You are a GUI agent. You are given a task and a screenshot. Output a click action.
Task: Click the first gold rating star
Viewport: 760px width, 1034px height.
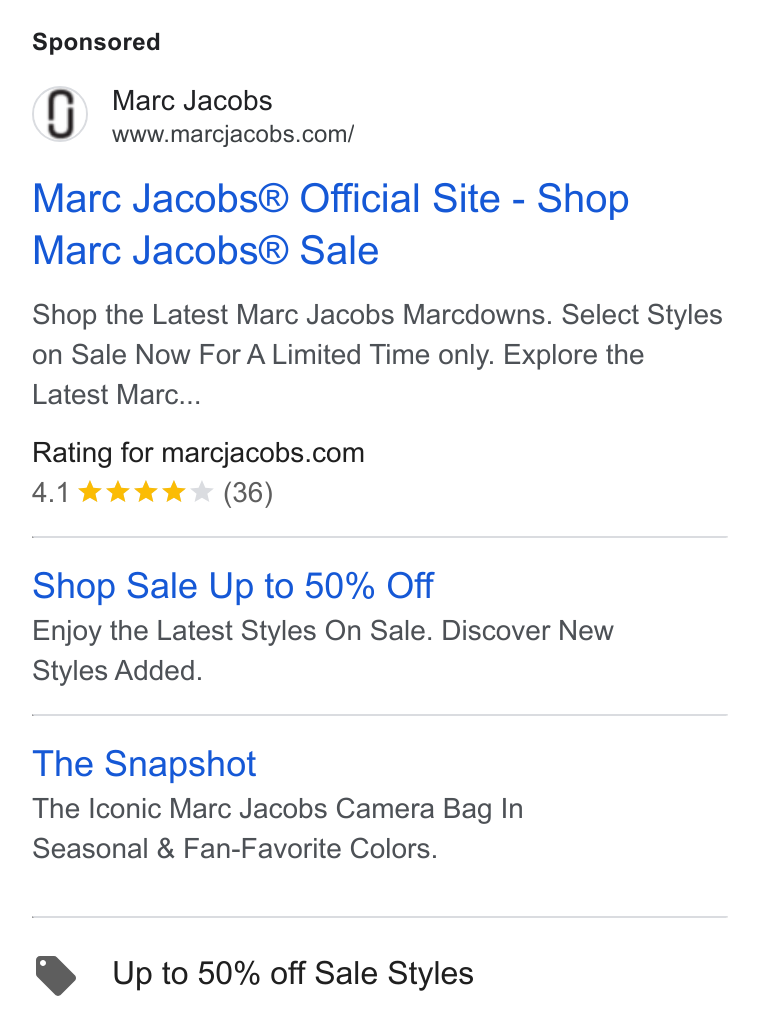[89, 492]
